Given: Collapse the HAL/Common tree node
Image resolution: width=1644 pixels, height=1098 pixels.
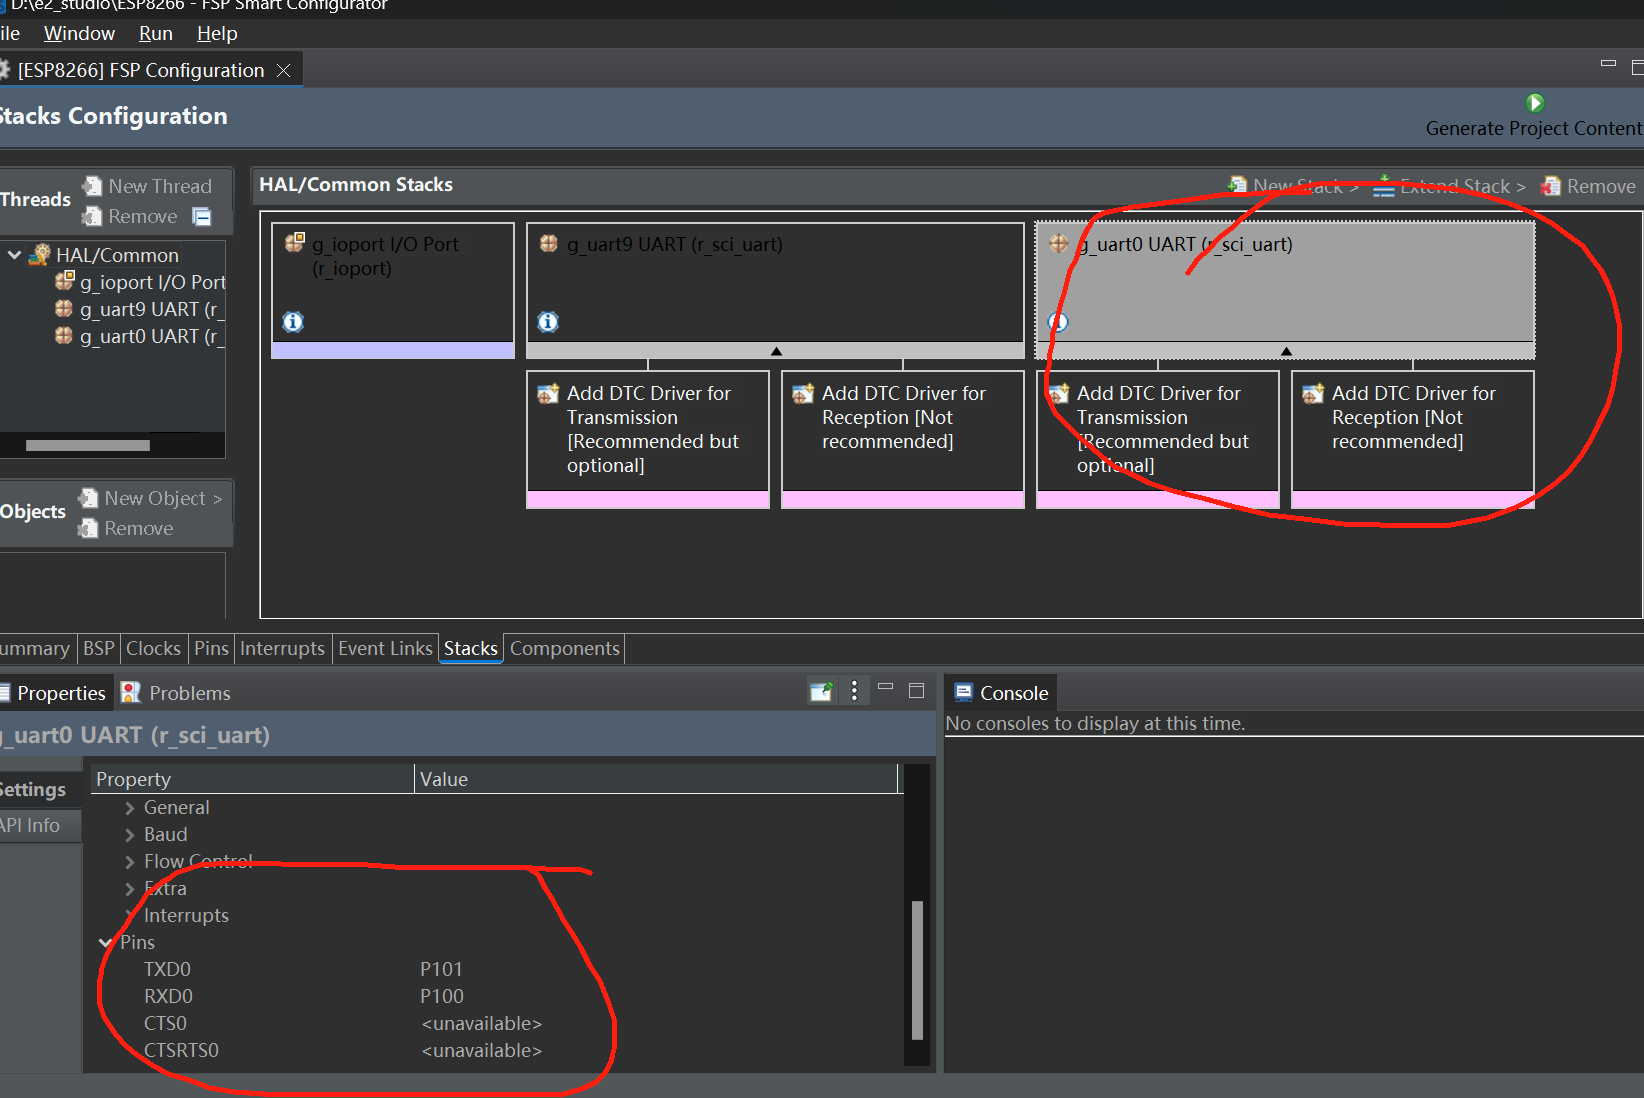Looking at the screenshot, I should [15, 255].
